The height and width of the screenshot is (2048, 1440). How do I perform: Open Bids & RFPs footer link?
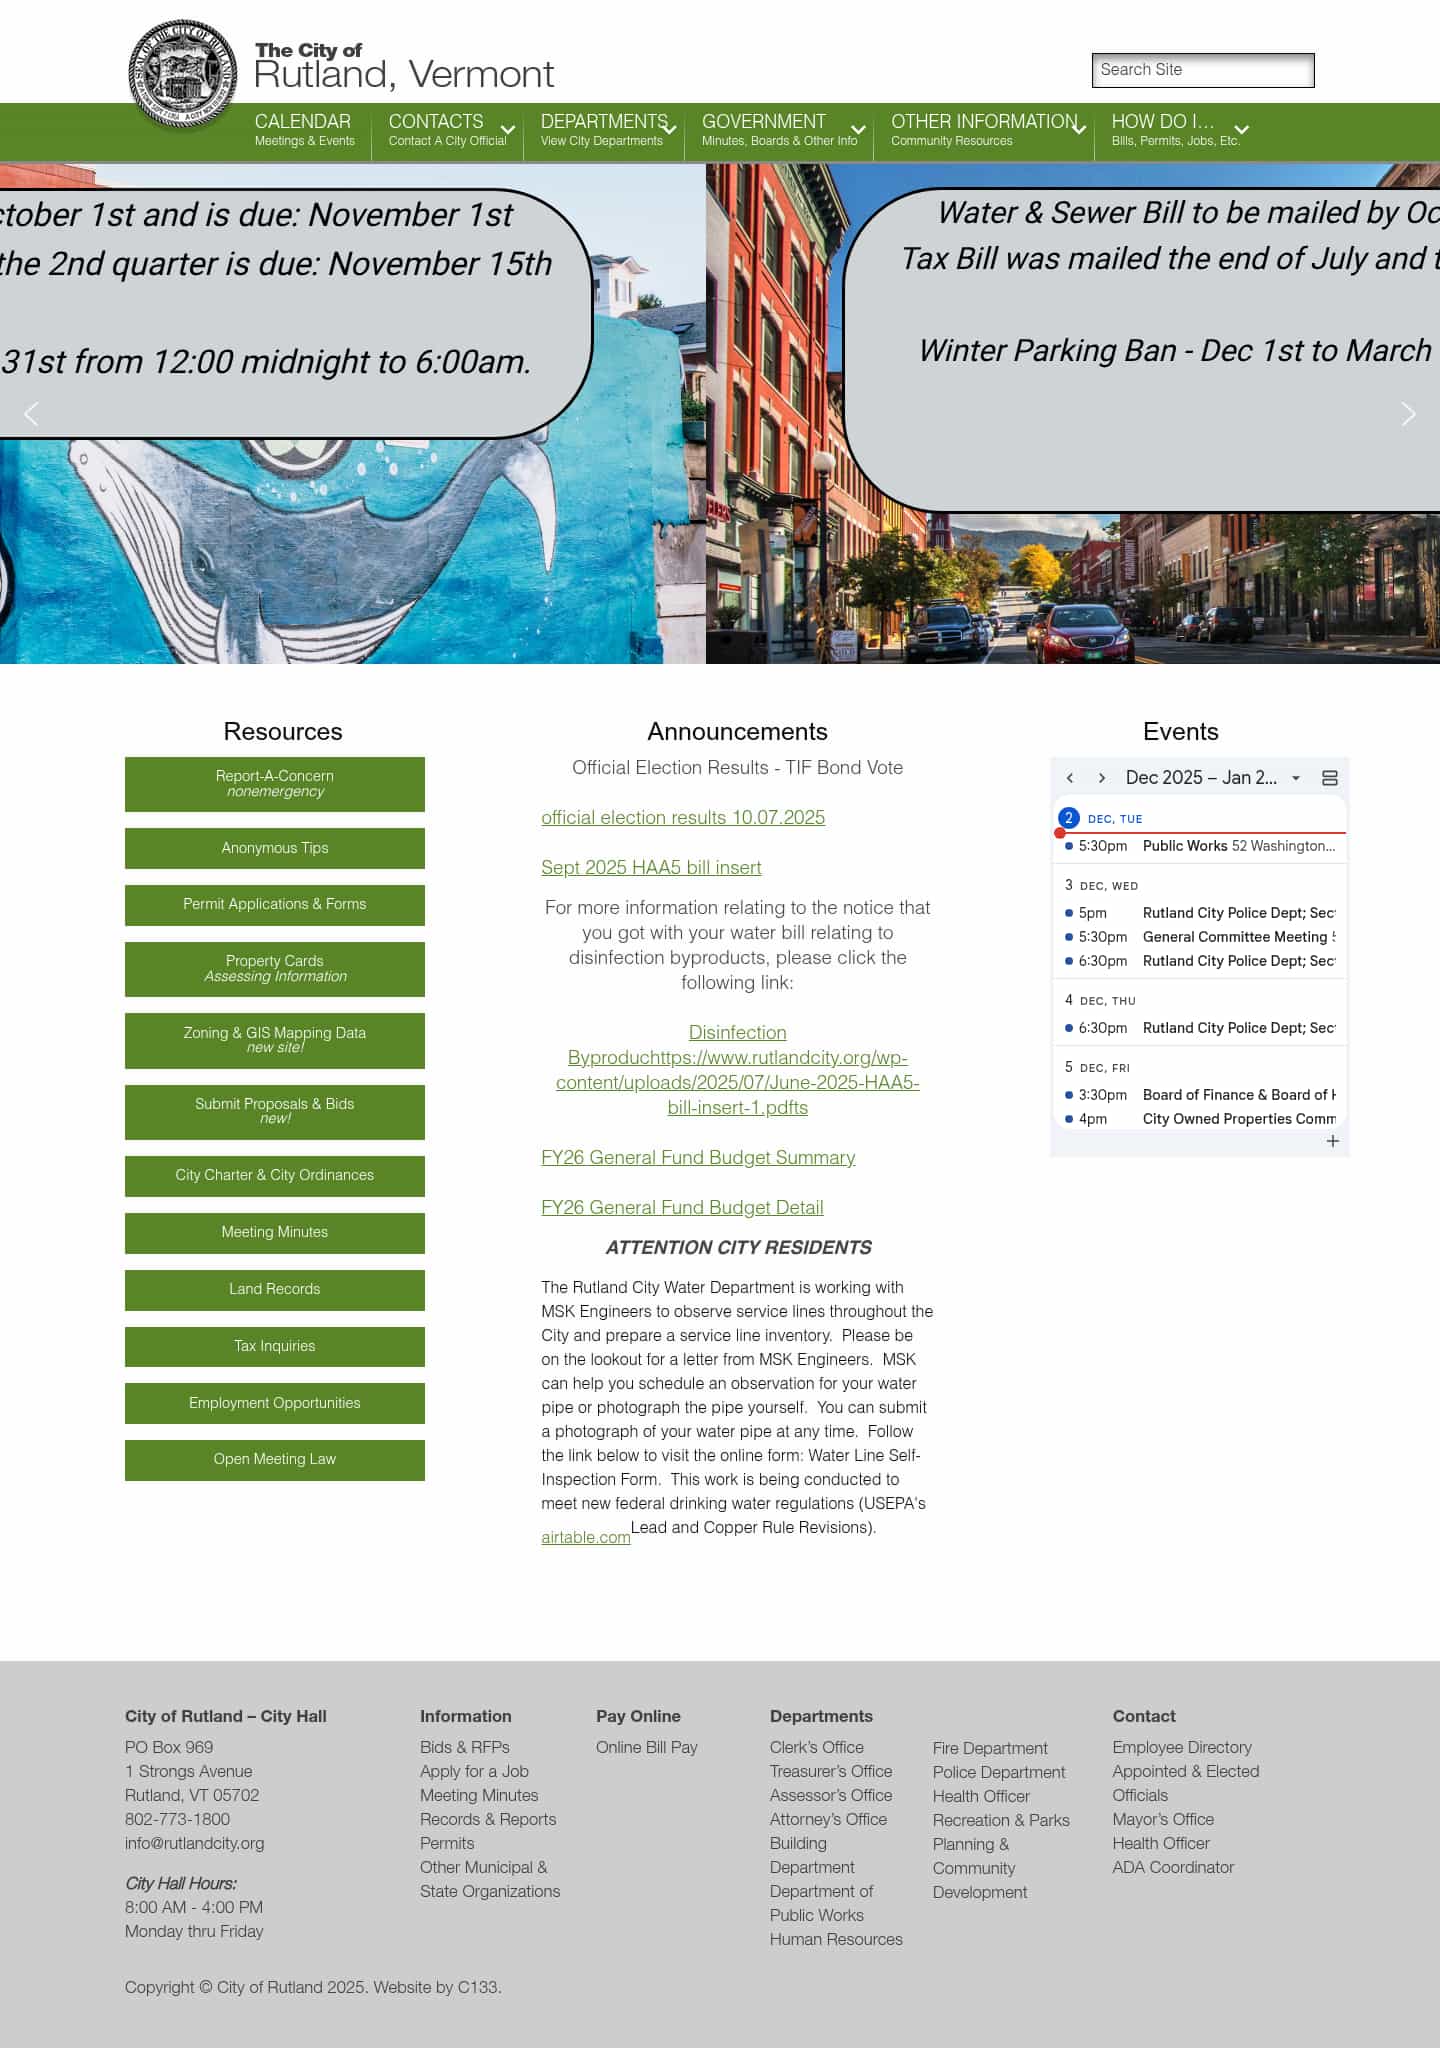click(465, 1747)
